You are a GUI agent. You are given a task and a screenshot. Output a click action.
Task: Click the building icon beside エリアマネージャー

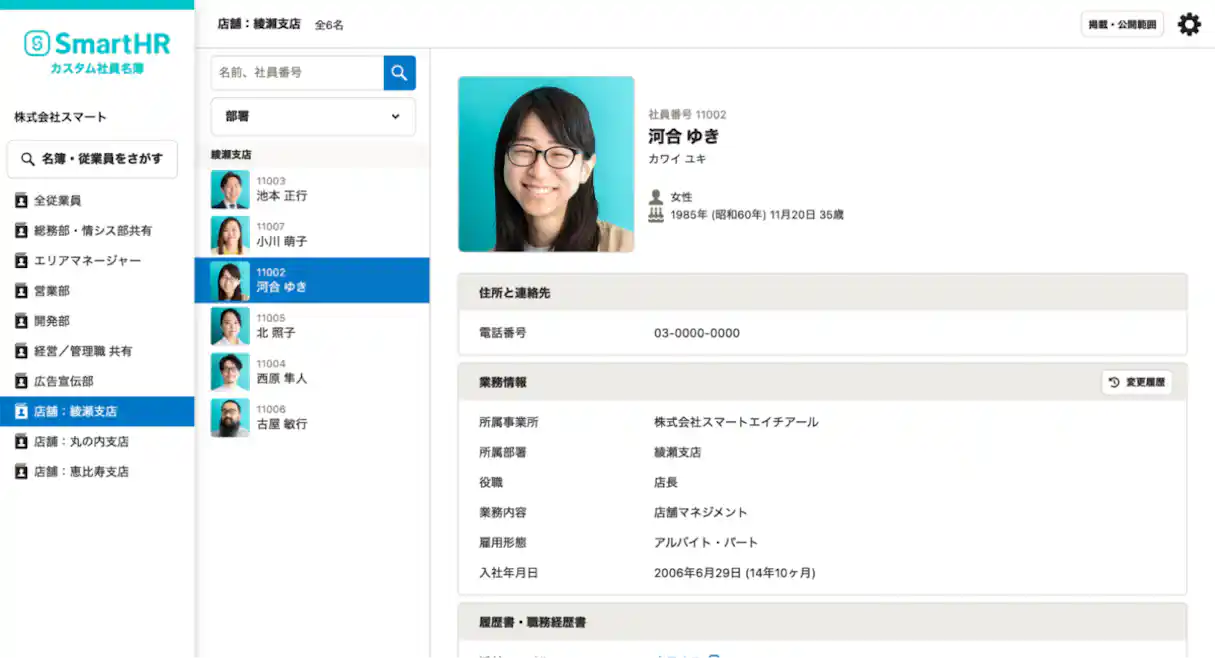tap(19, 261)
